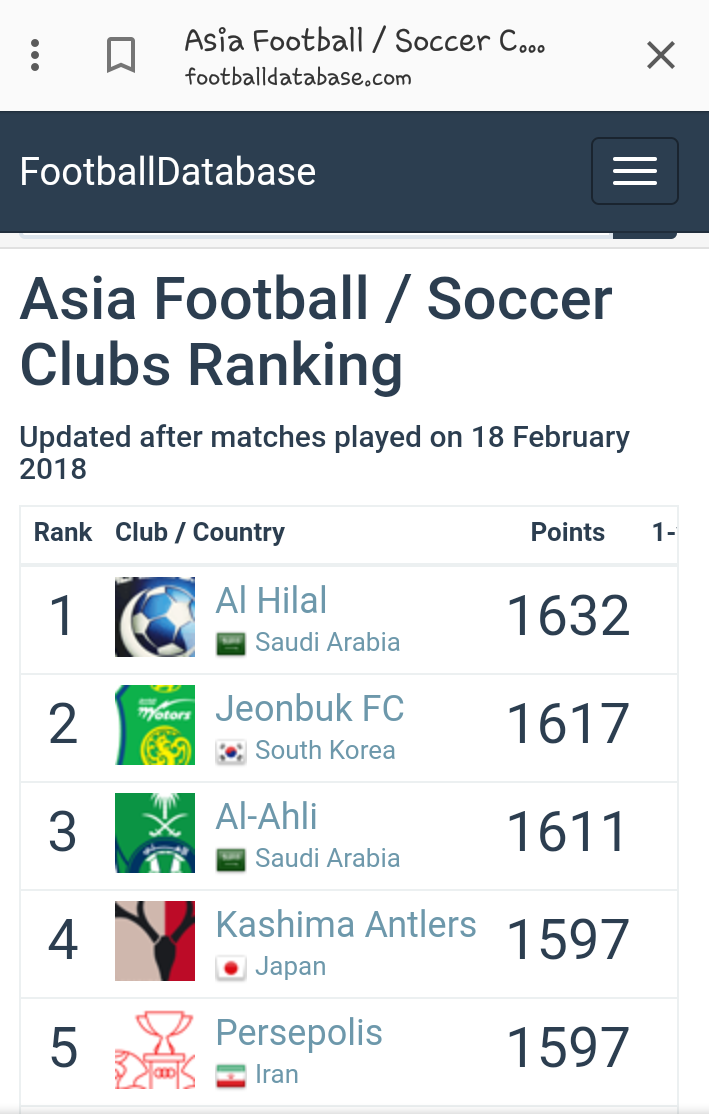Open the three-dot browser overflow menu
Screen dimensions: 709x1114
[35, 55]
